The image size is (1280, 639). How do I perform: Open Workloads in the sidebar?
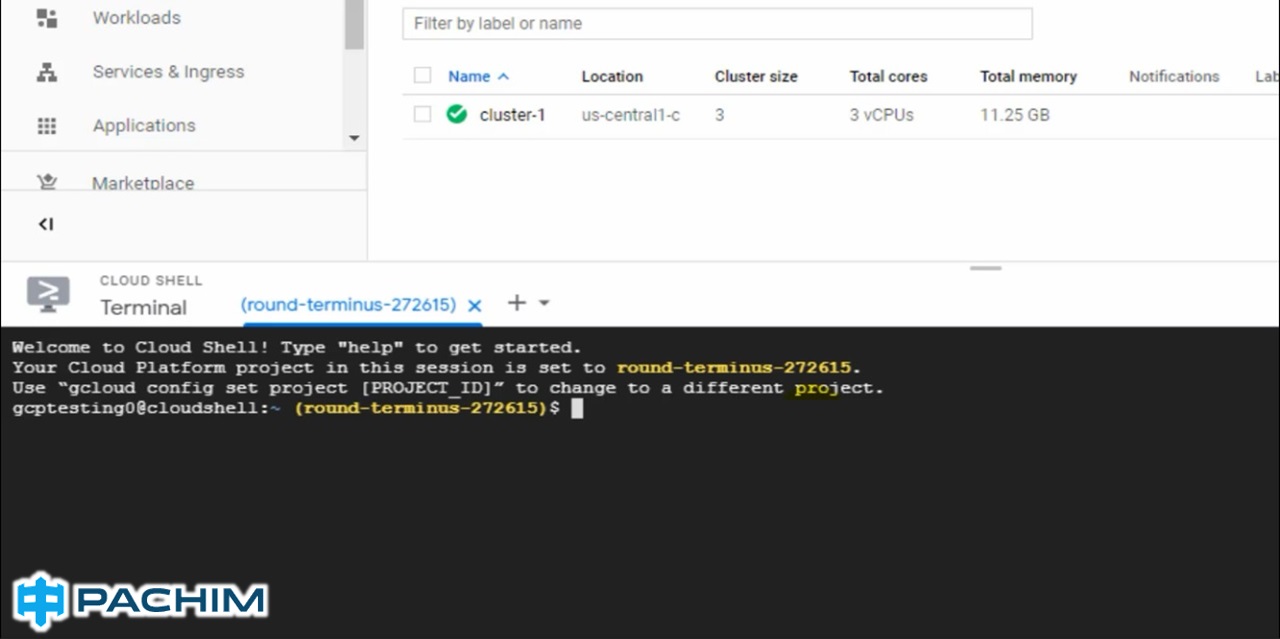[136, 18]
